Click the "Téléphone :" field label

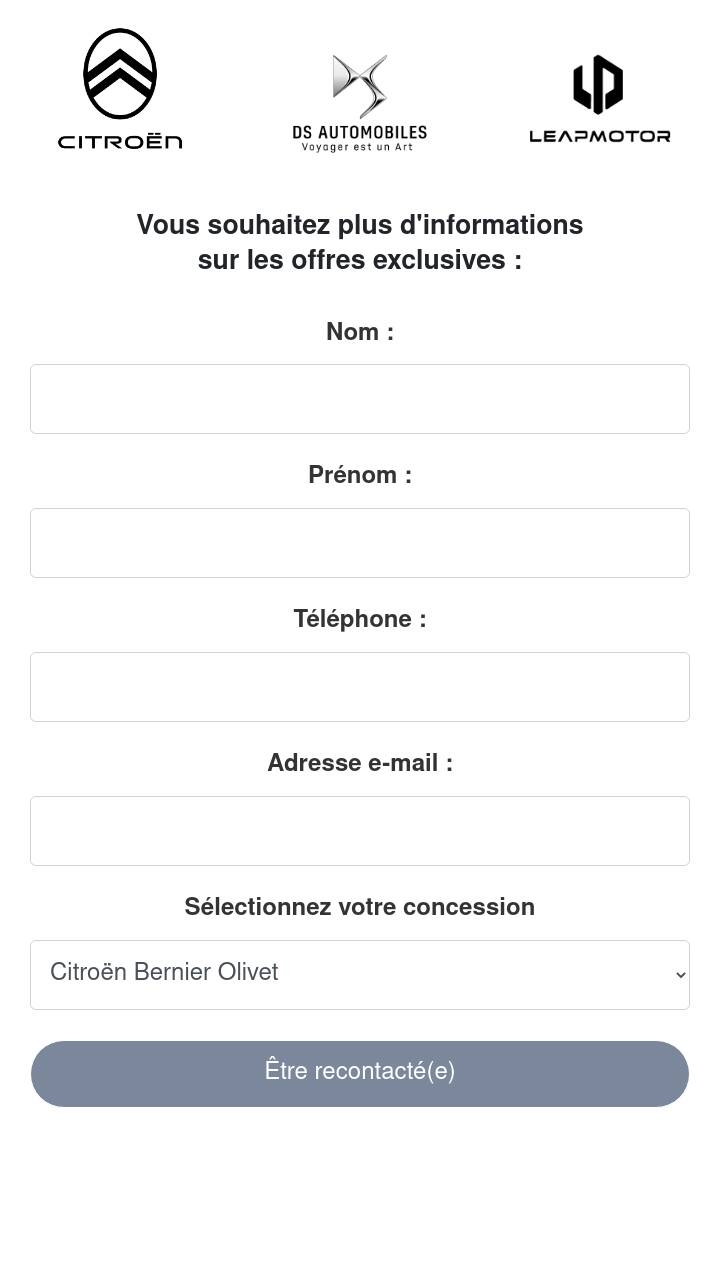[x=360, y=619]
